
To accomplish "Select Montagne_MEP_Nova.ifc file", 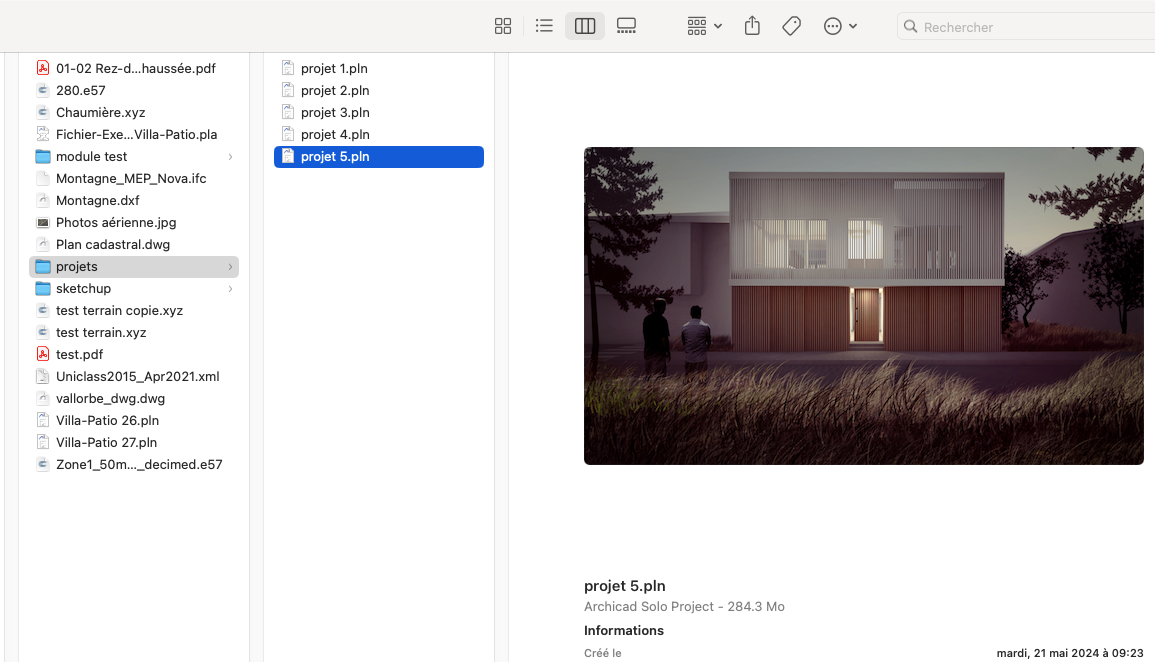I will pos(134,178).
